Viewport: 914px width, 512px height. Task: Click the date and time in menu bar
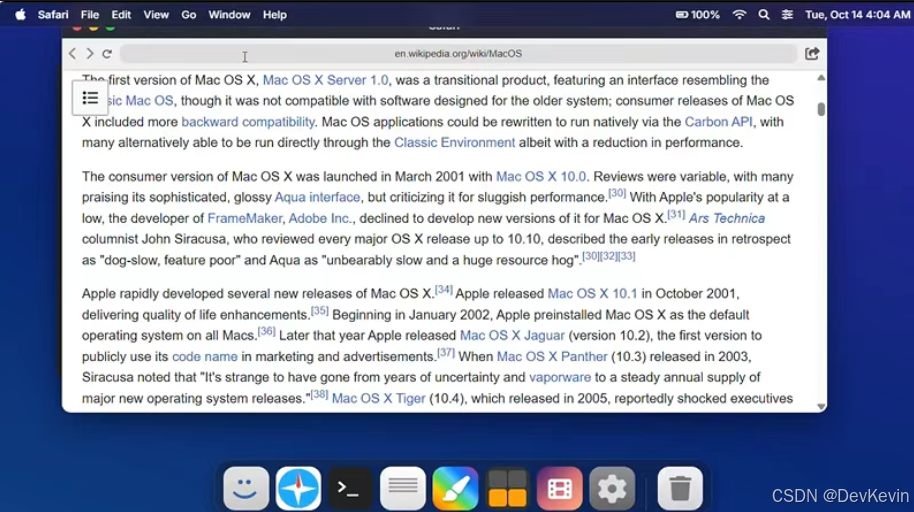(857, 15)
